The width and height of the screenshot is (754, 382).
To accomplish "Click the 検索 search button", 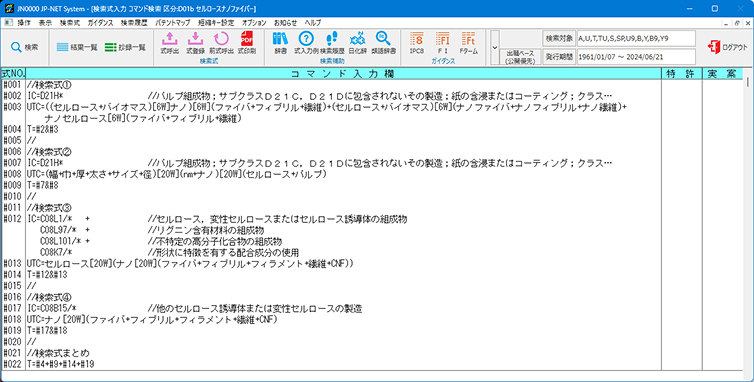I will point(25,47).
